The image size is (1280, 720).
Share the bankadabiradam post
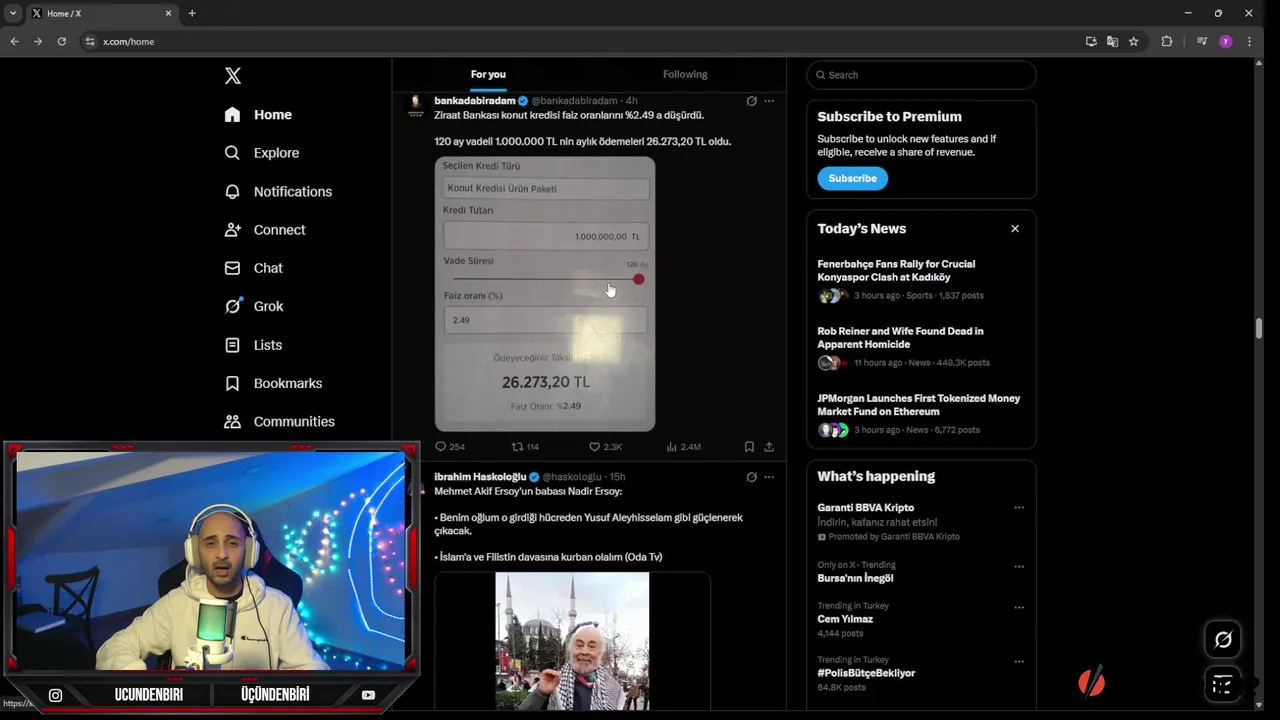coord(769,447)
